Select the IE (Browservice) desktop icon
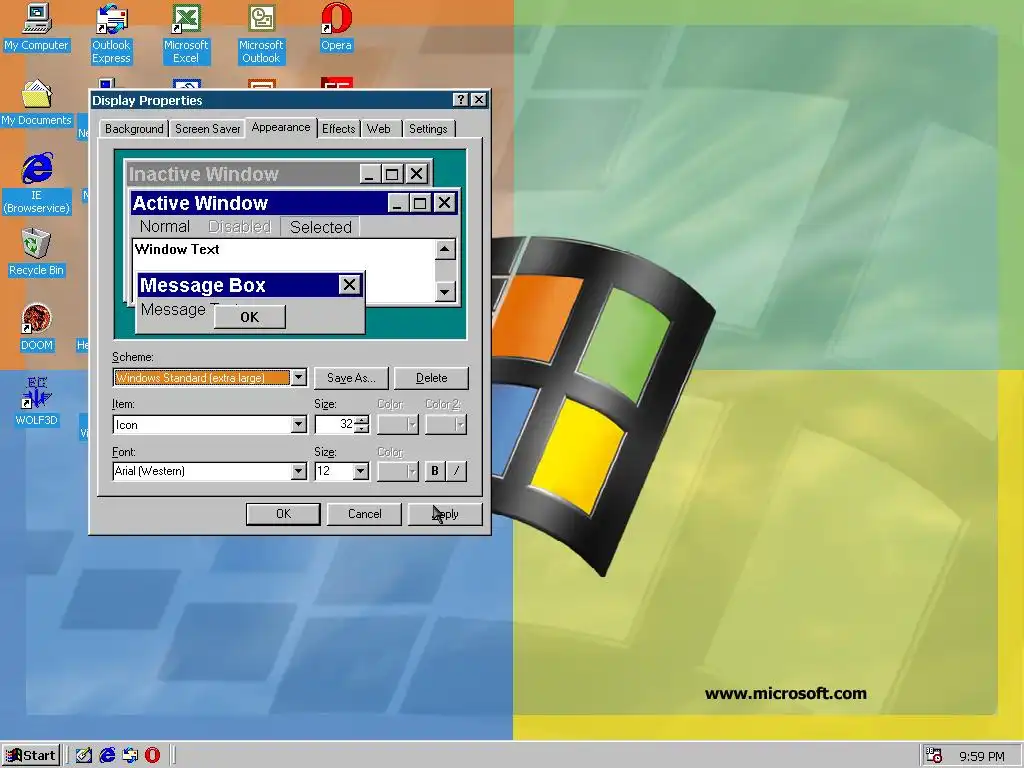Image resolution: width=1024 pixels, height=768 pixels. 37,184
